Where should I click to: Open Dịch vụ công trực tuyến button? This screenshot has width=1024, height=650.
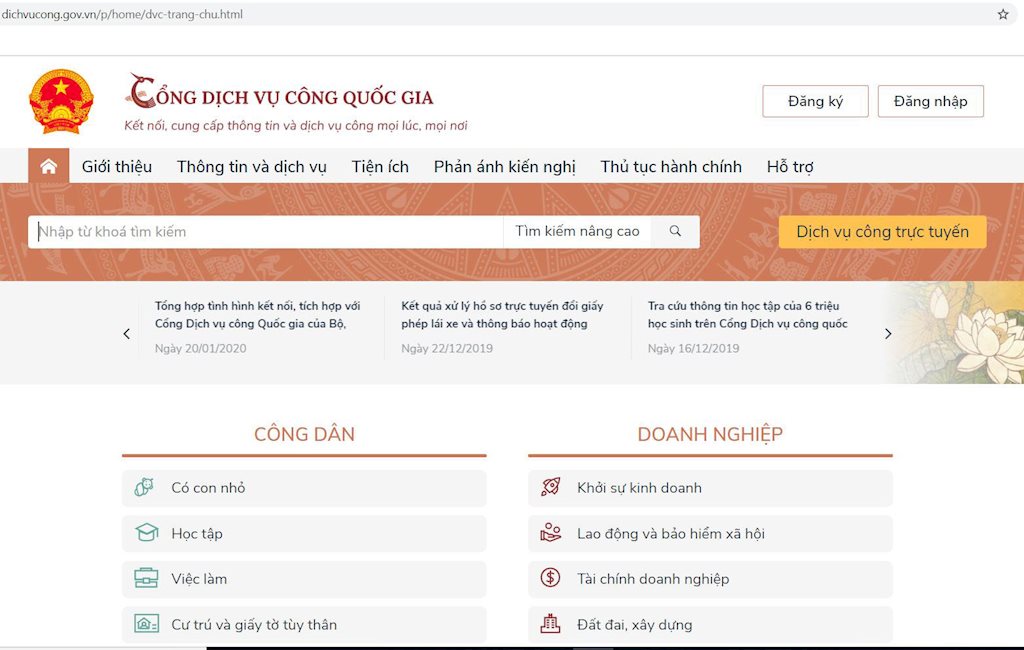[882, 232]
